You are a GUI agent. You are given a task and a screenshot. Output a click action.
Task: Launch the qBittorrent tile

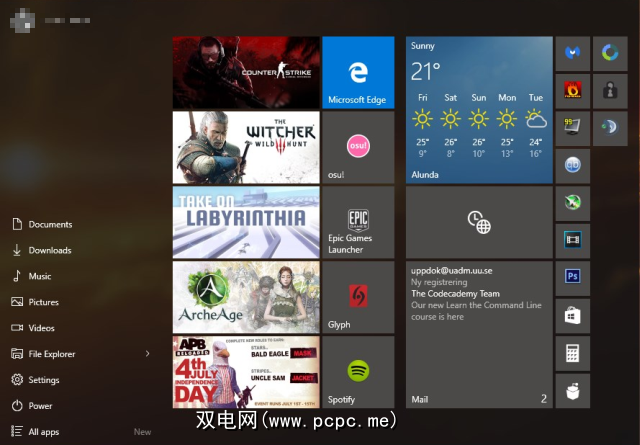(x=573, y=166)
